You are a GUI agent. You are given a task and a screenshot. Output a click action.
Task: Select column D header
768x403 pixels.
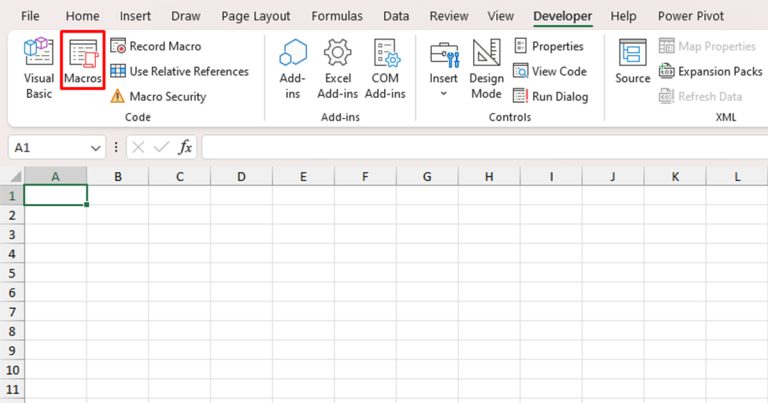pyautogui.click(x=241, y=177)
